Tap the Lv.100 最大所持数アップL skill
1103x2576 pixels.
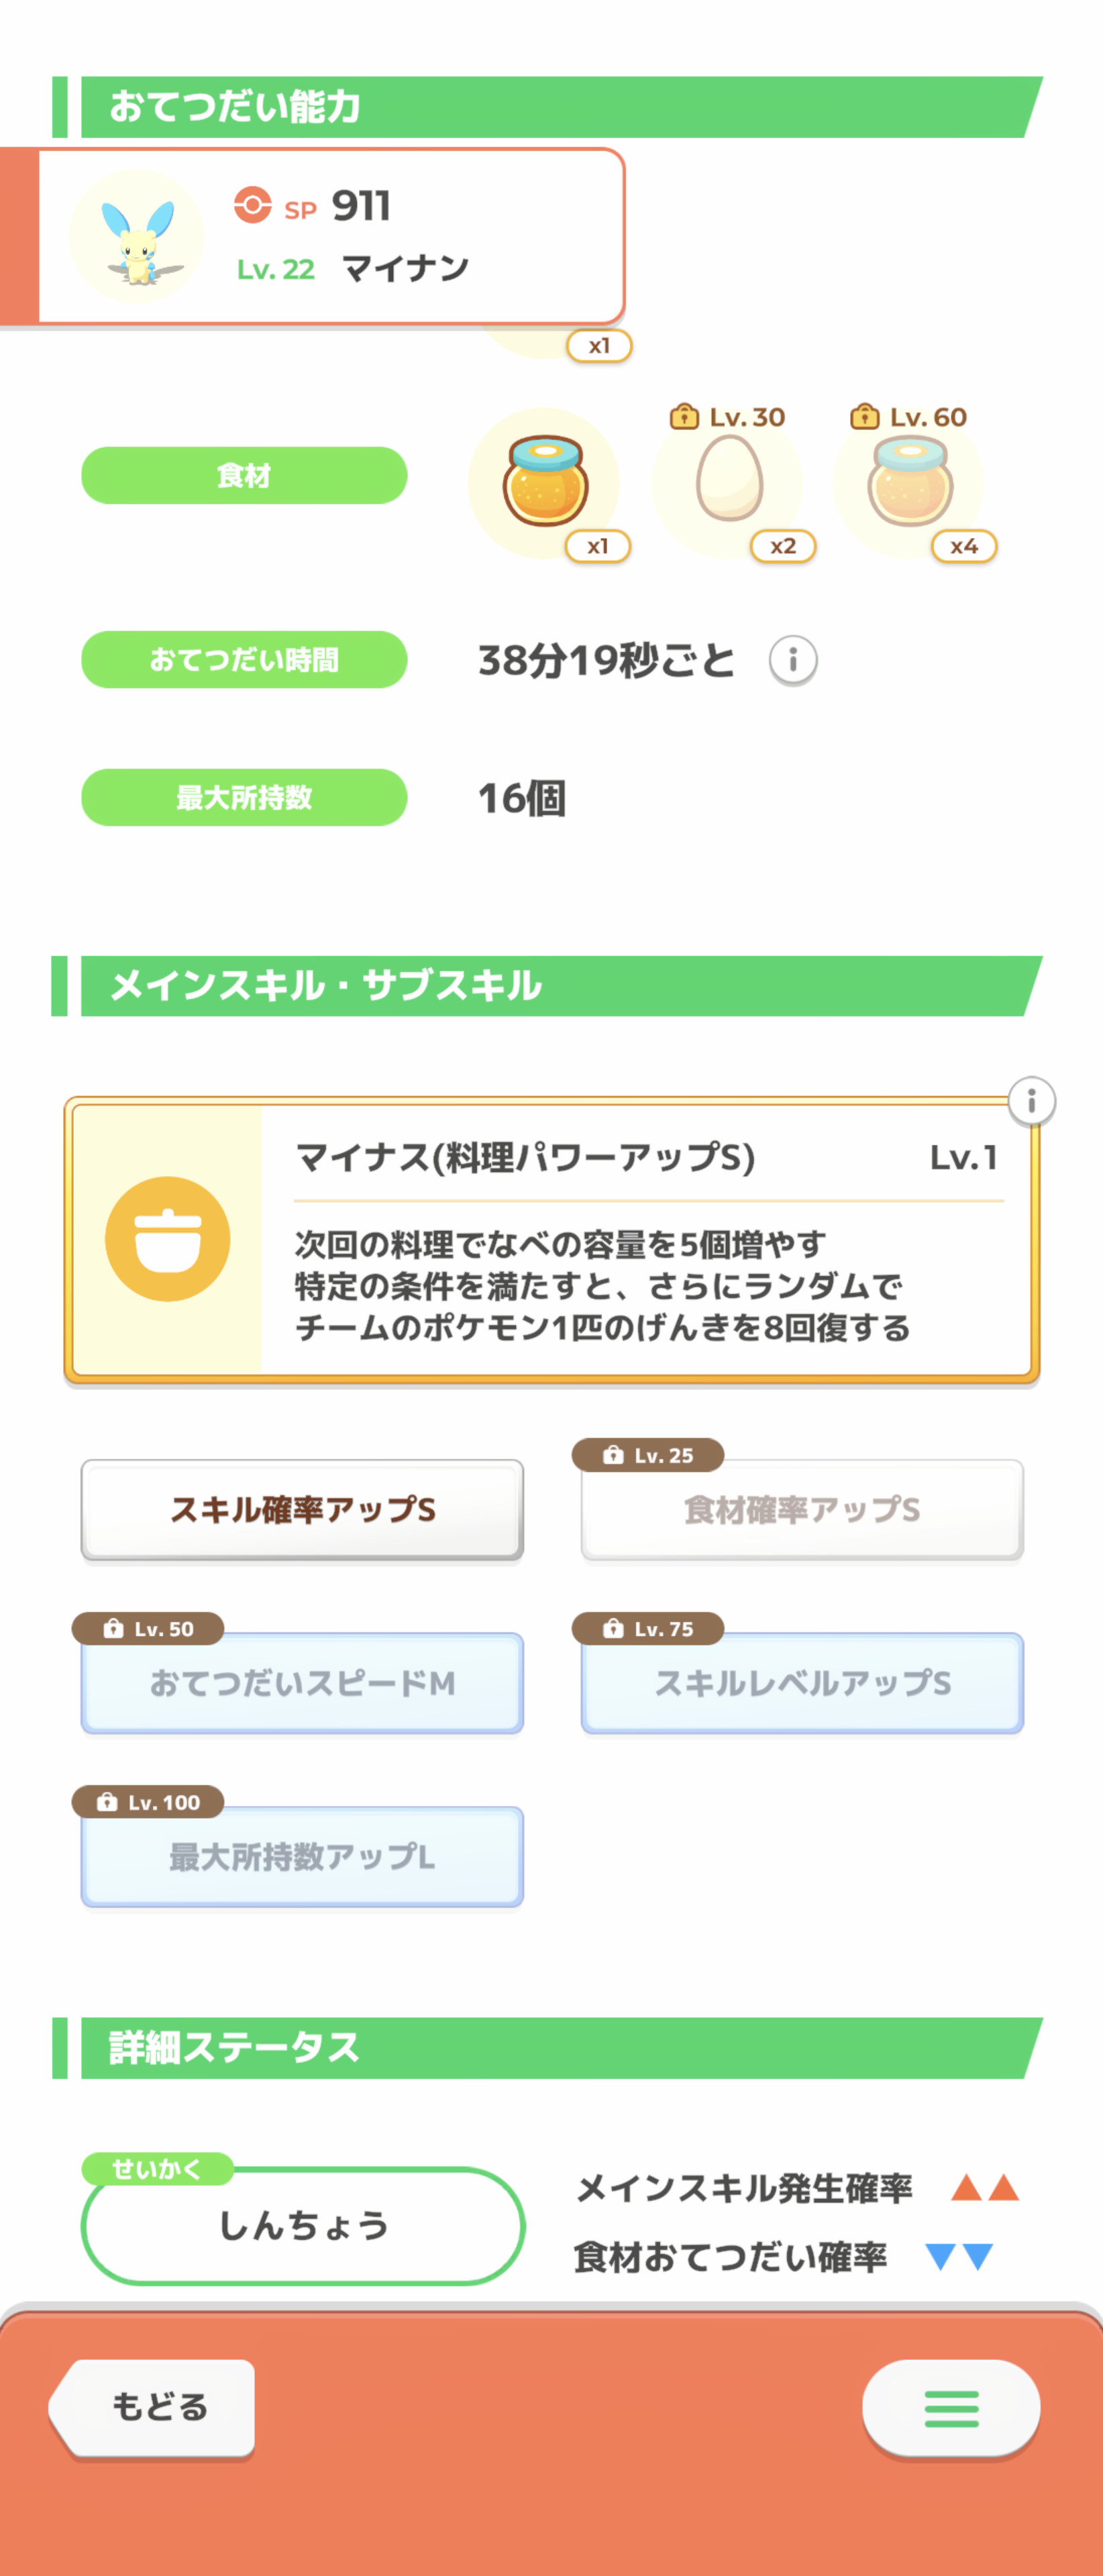(x=302, y=1857)
